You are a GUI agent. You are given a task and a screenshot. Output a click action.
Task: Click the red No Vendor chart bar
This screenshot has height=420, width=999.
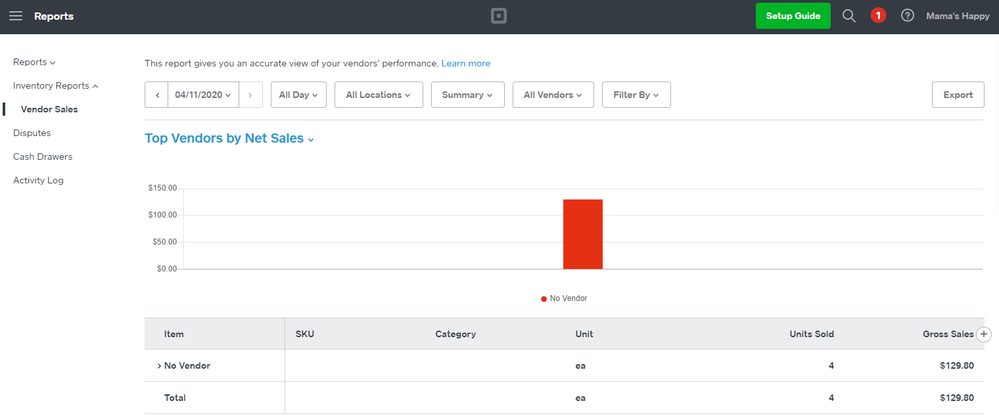point(582,234)
